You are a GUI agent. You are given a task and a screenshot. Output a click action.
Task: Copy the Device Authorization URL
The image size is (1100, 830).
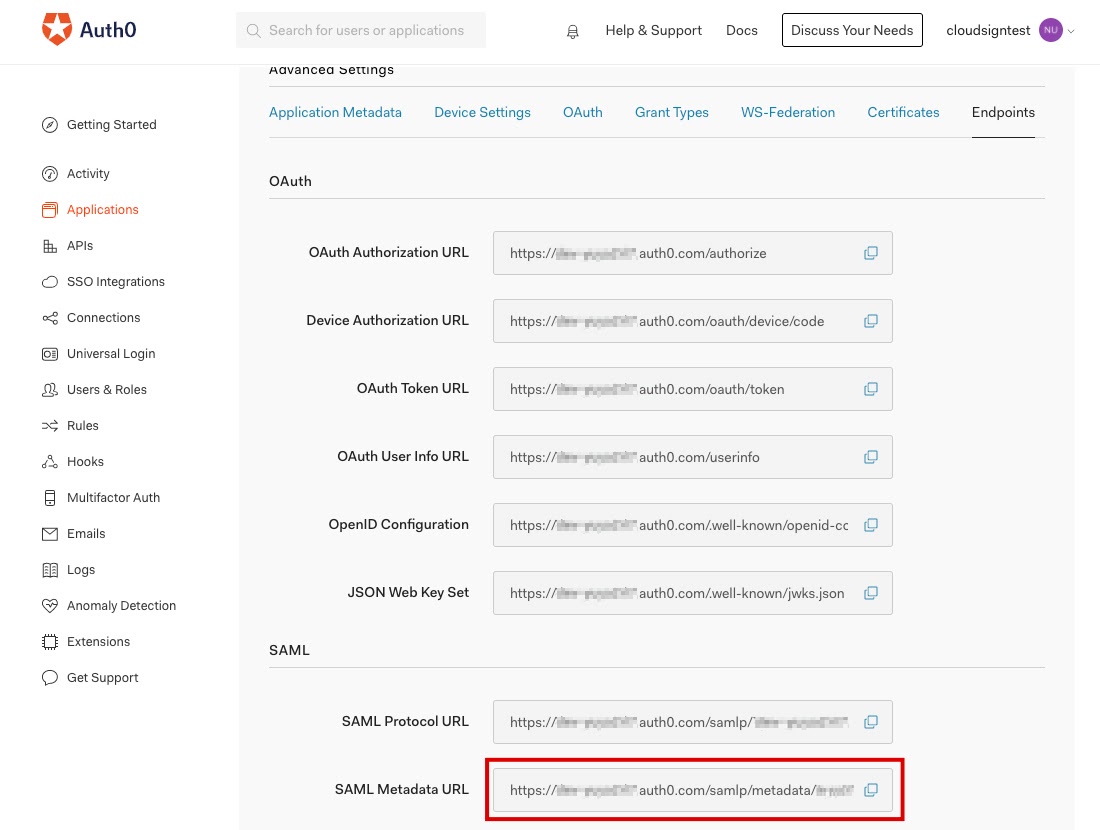click(x=871, y=321)
